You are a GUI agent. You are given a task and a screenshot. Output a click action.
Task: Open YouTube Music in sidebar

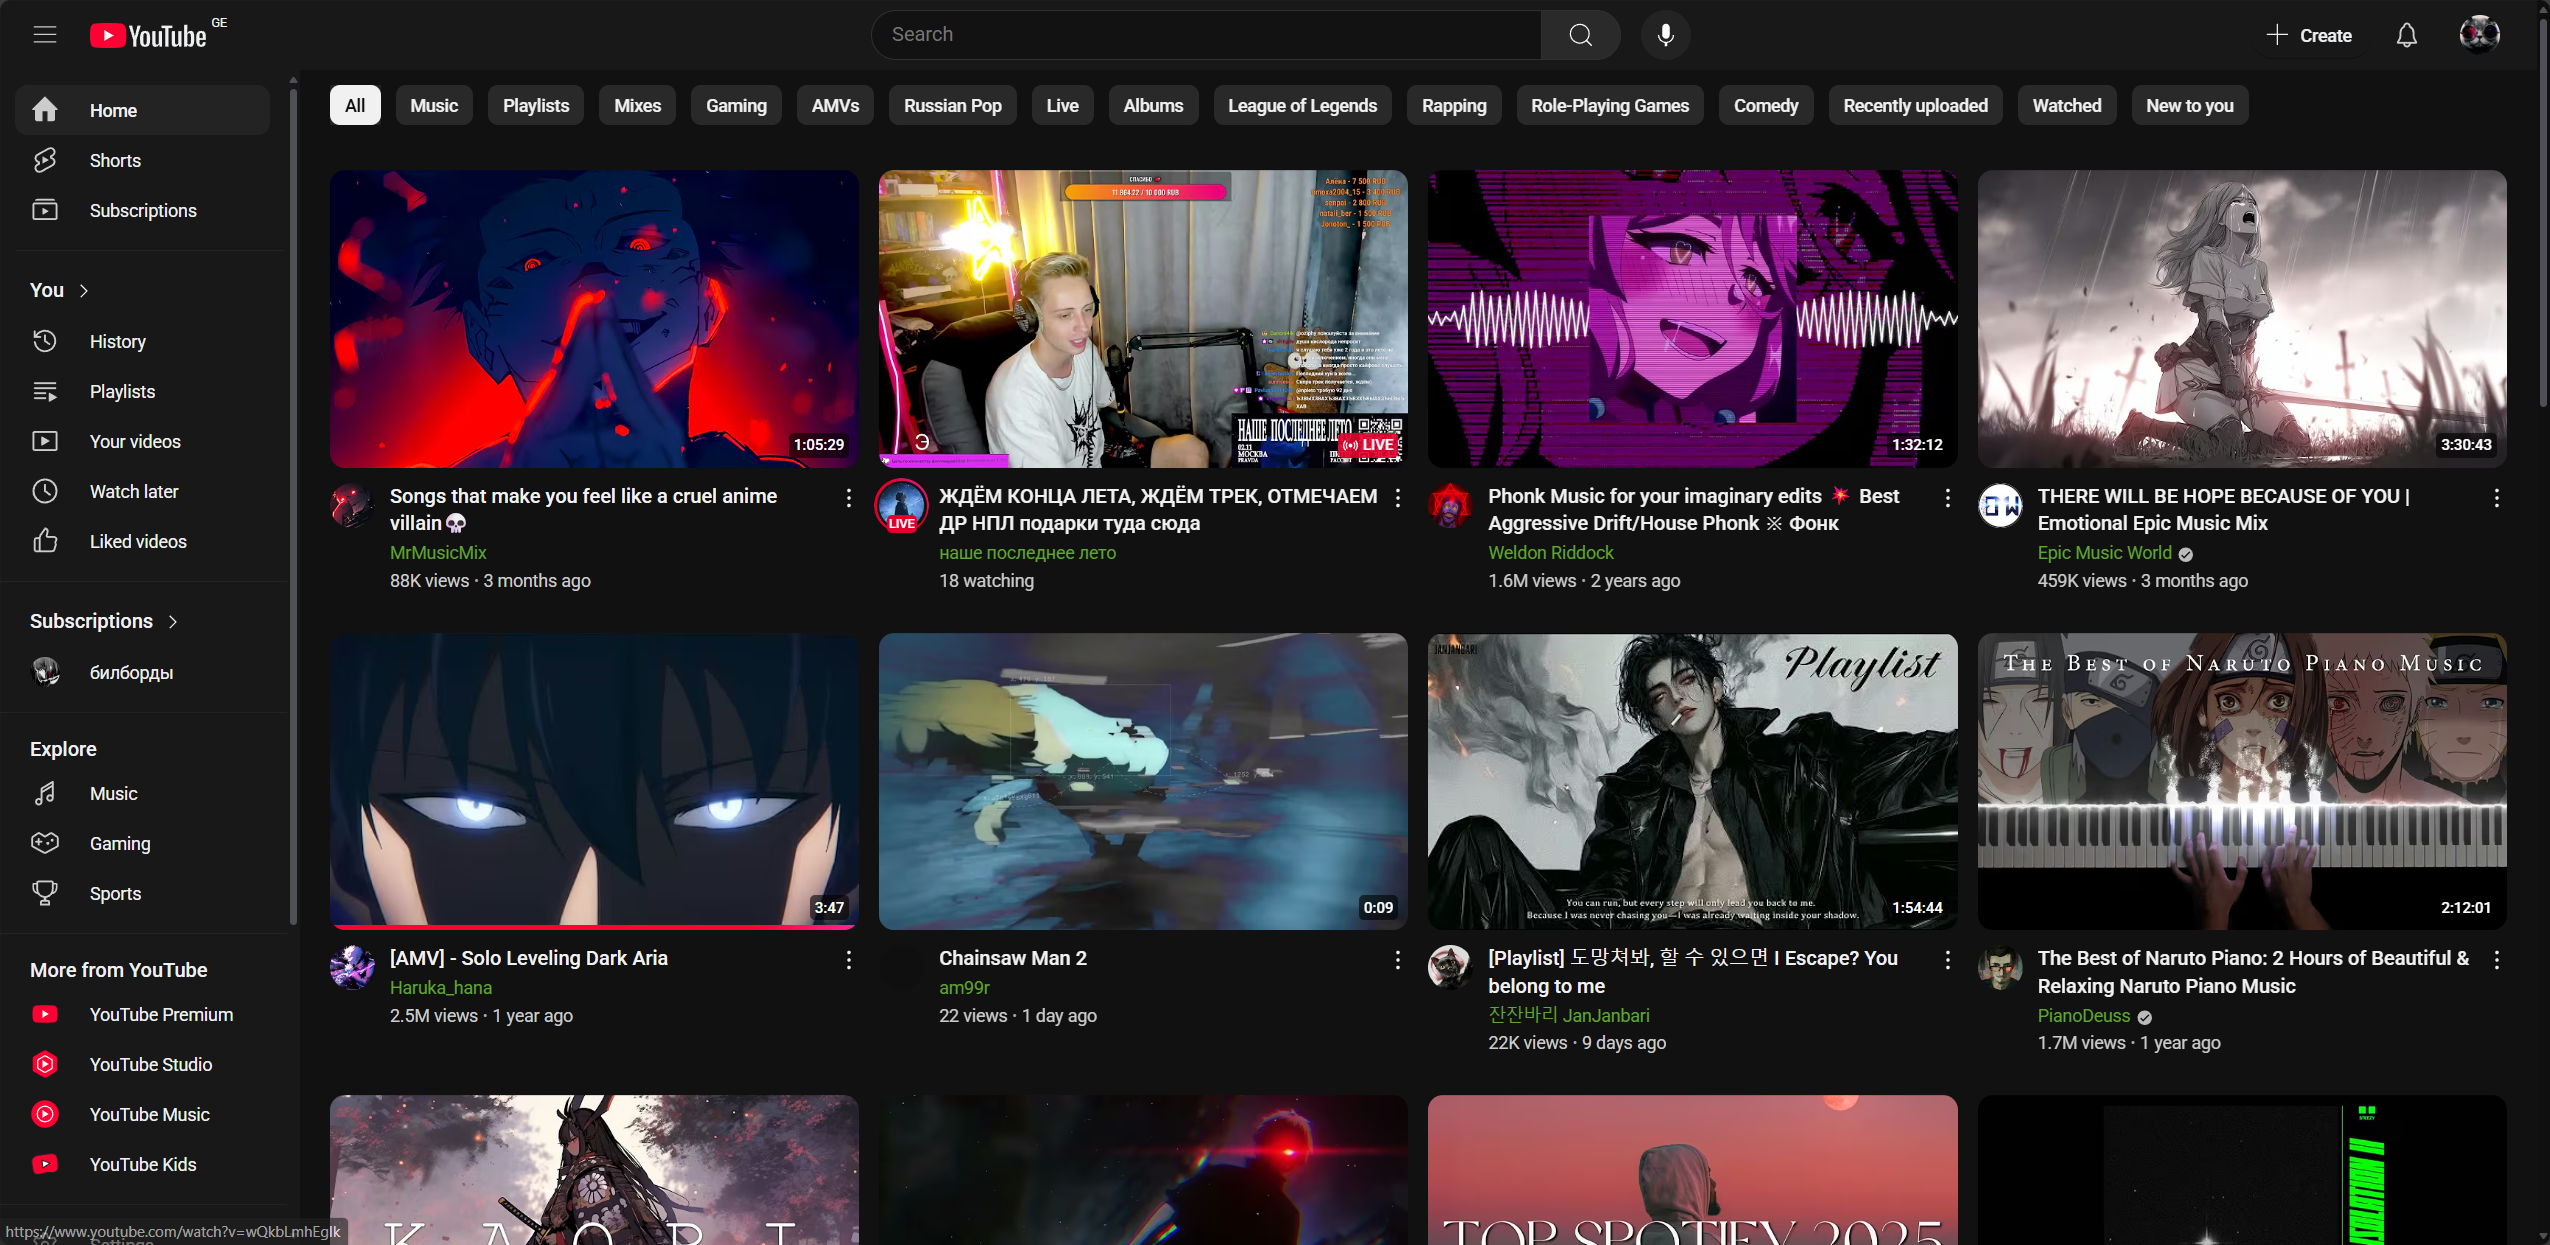149,1114
